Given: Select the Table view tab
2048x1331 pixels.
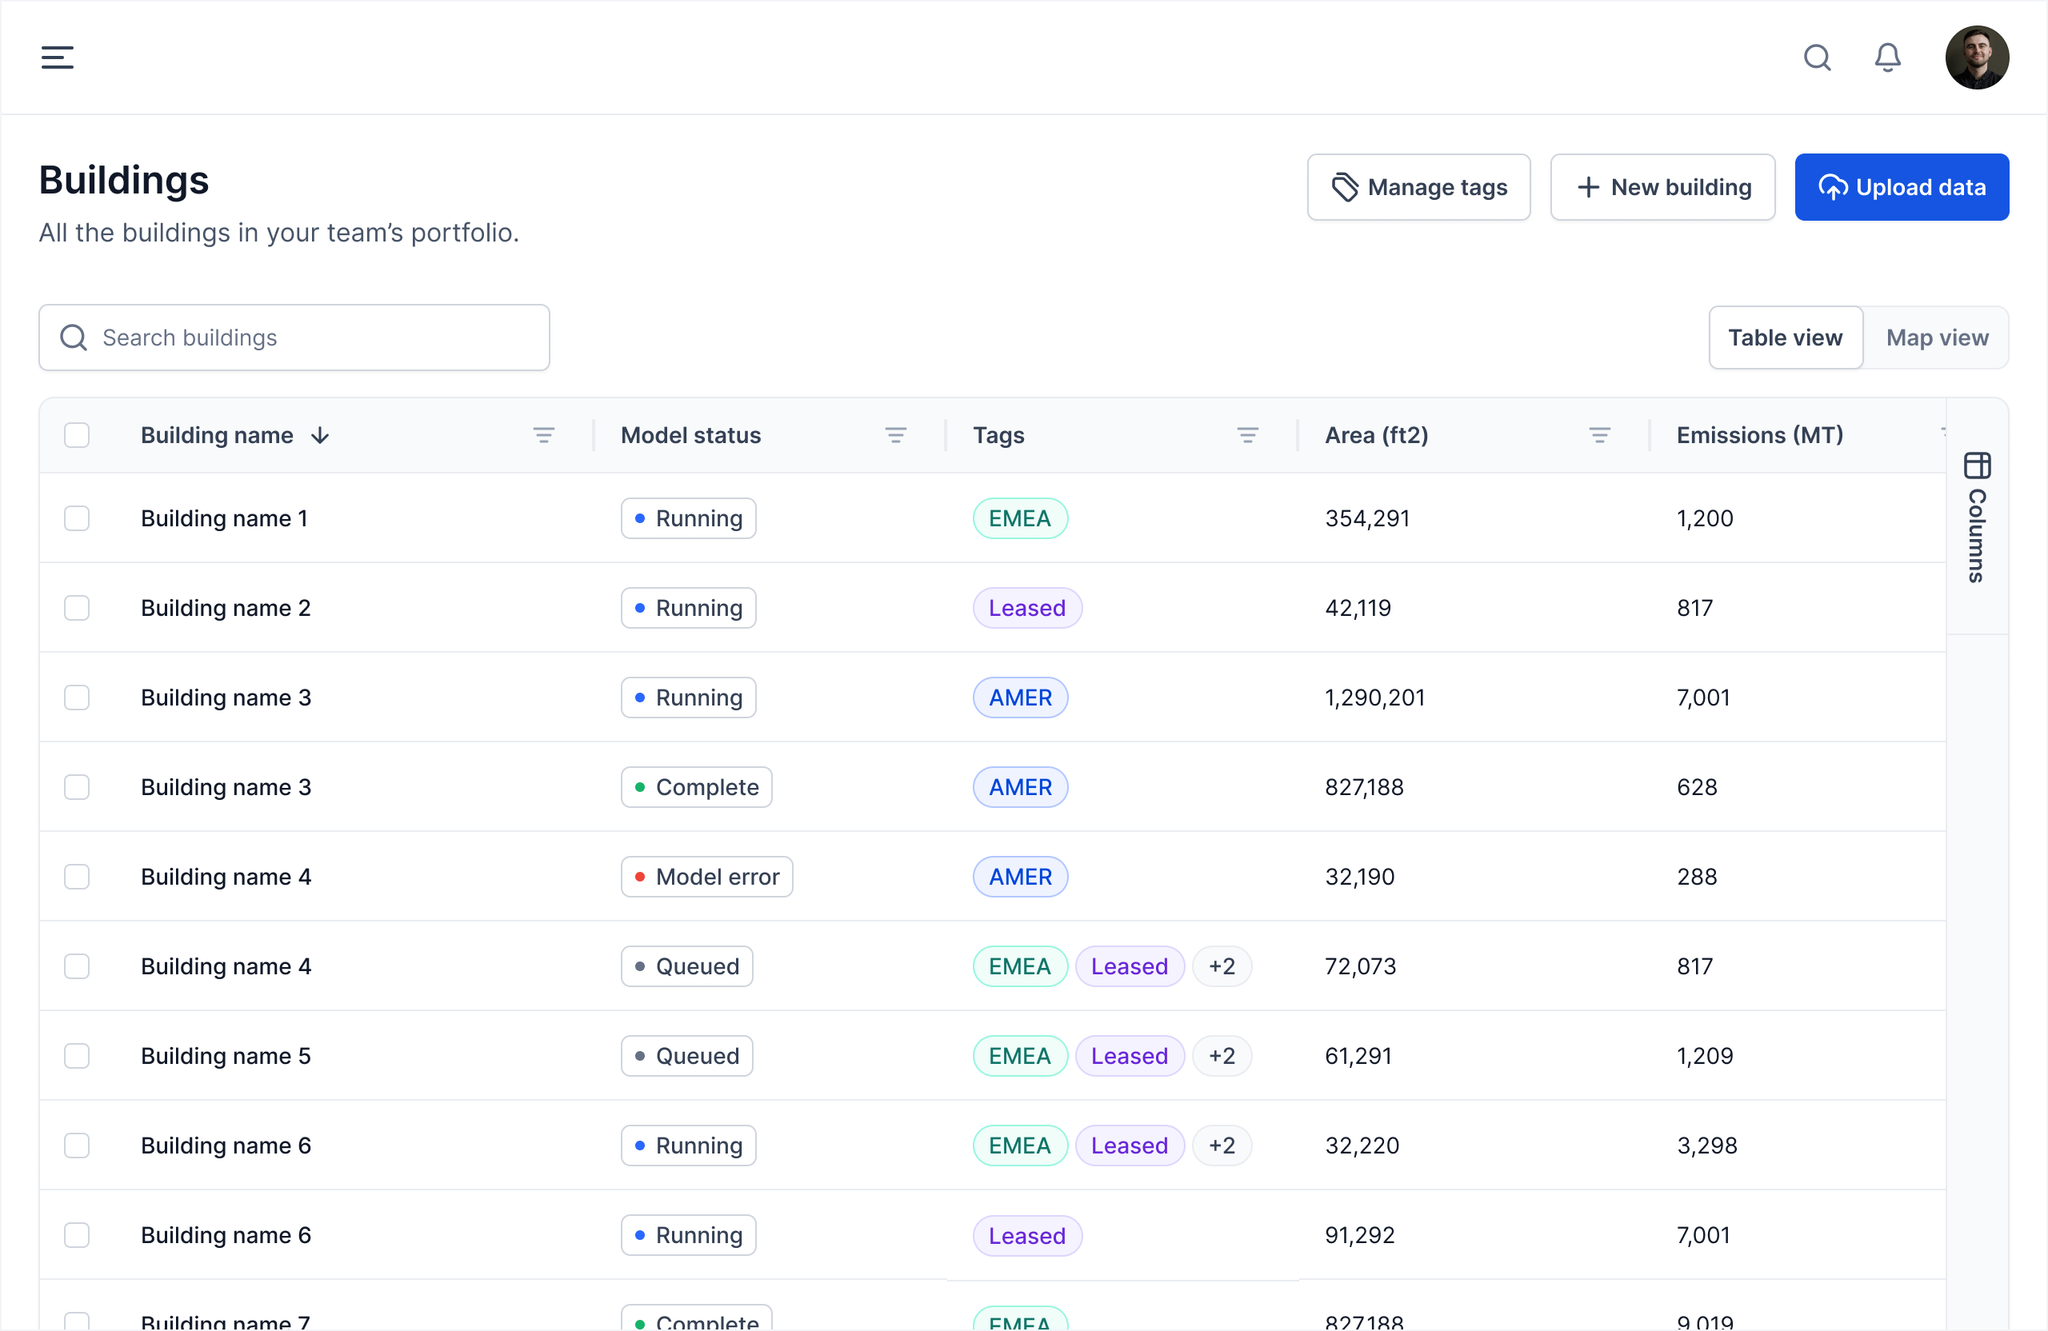Looking at the screenshot, I should [x=1785, y=338].
